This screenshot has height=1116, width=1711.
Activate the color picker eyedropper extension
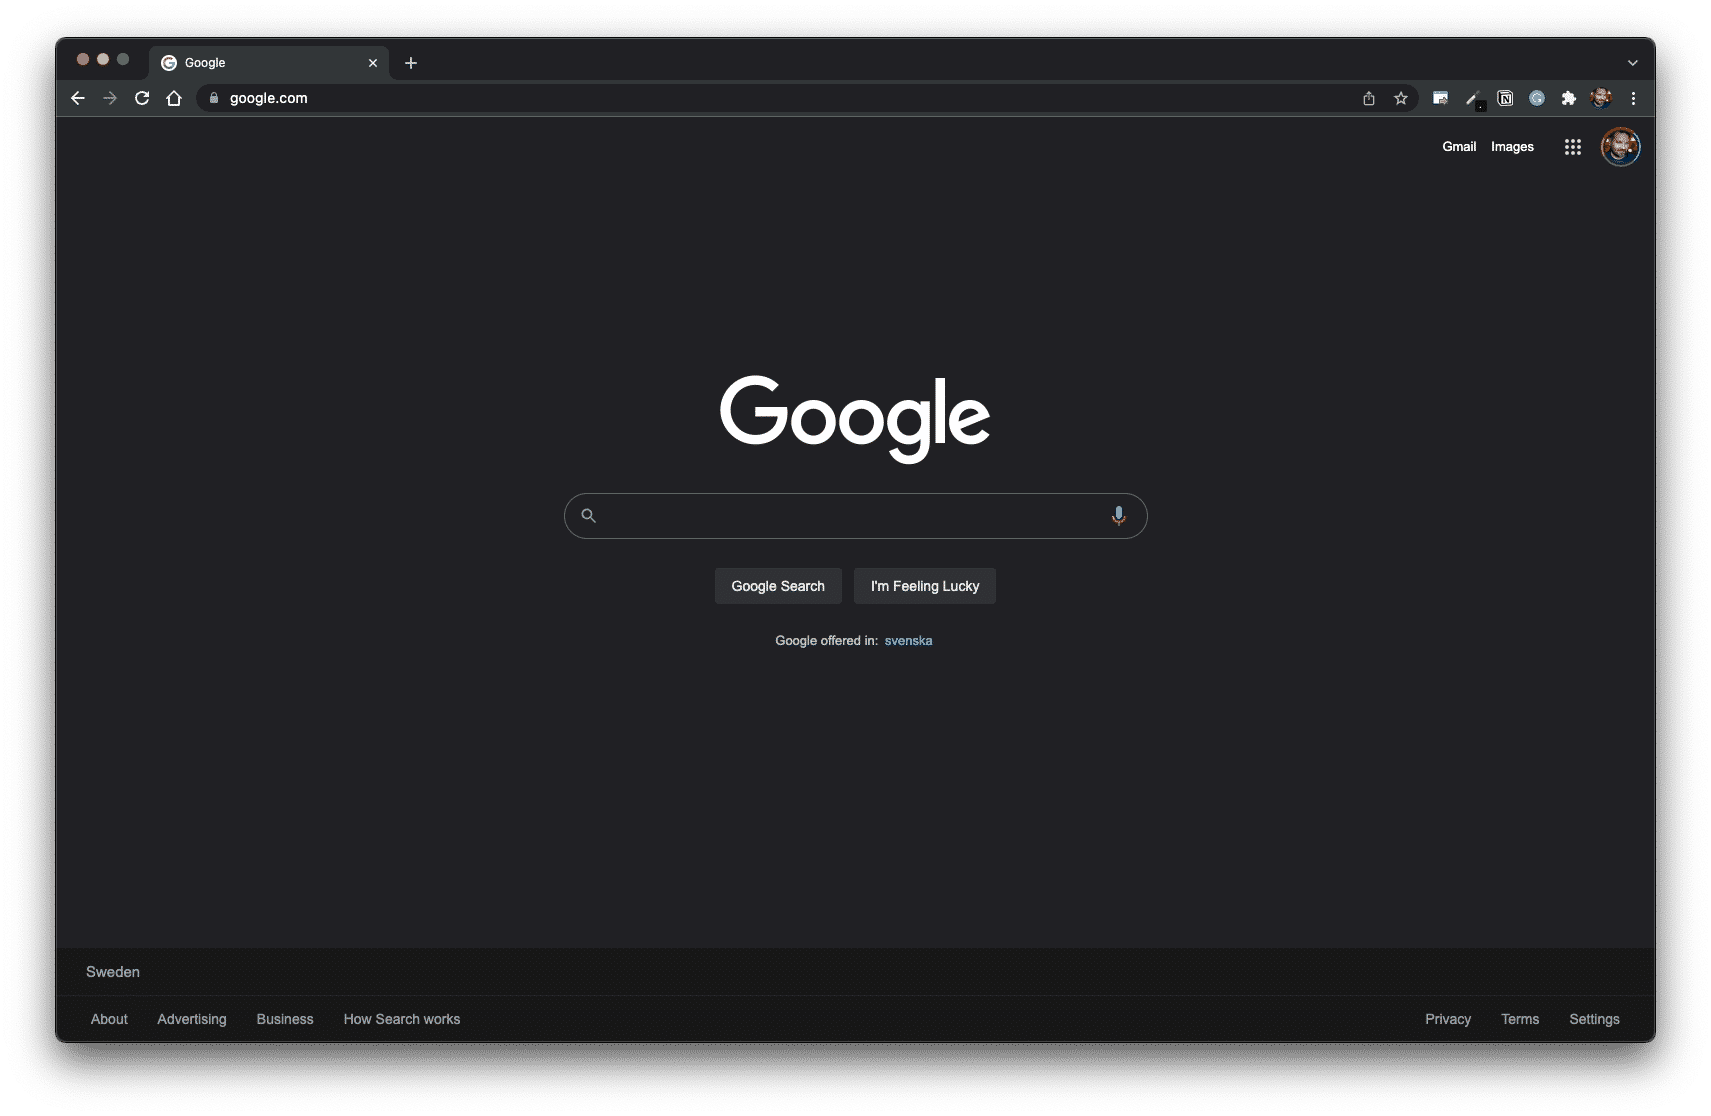(1473, 98)
